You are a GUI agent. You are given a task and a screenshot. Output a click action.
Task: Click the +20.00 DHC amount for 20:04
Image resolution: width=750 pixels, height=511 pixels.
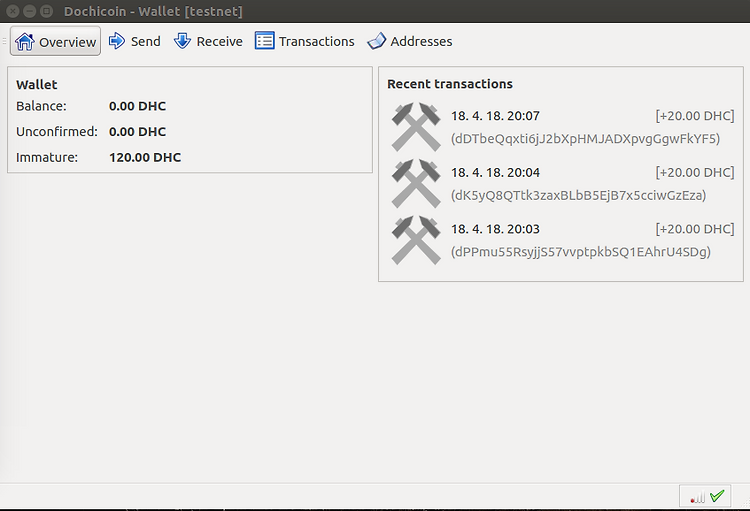point(695,172)
